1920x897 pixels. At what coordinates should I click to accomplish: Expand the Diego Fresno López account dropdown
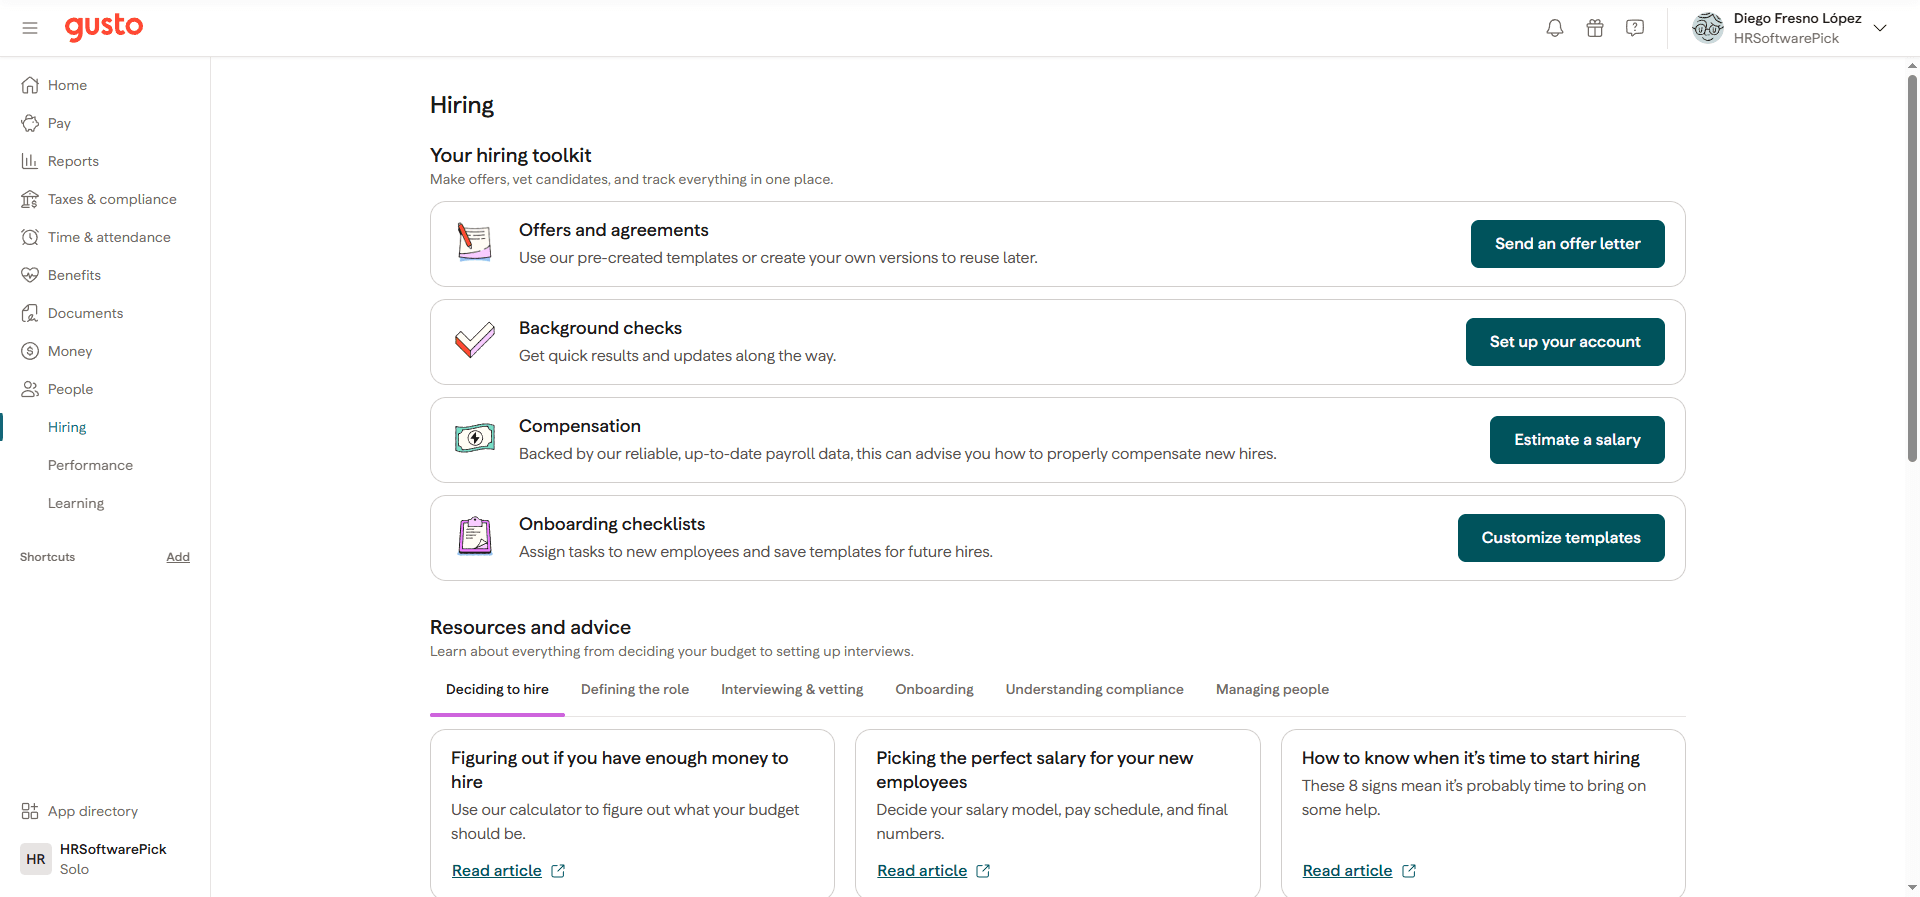tap(1880, 28)
